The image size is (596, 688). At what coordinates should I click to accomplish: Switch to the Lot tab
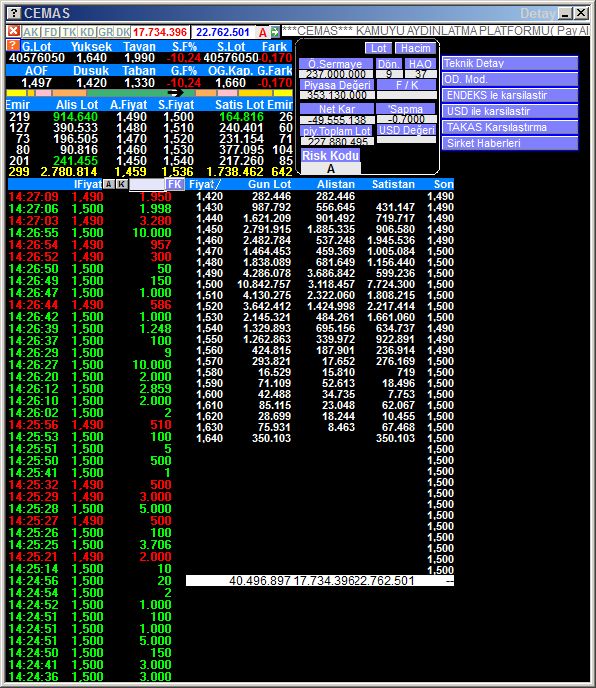click(x=378, y=48)
